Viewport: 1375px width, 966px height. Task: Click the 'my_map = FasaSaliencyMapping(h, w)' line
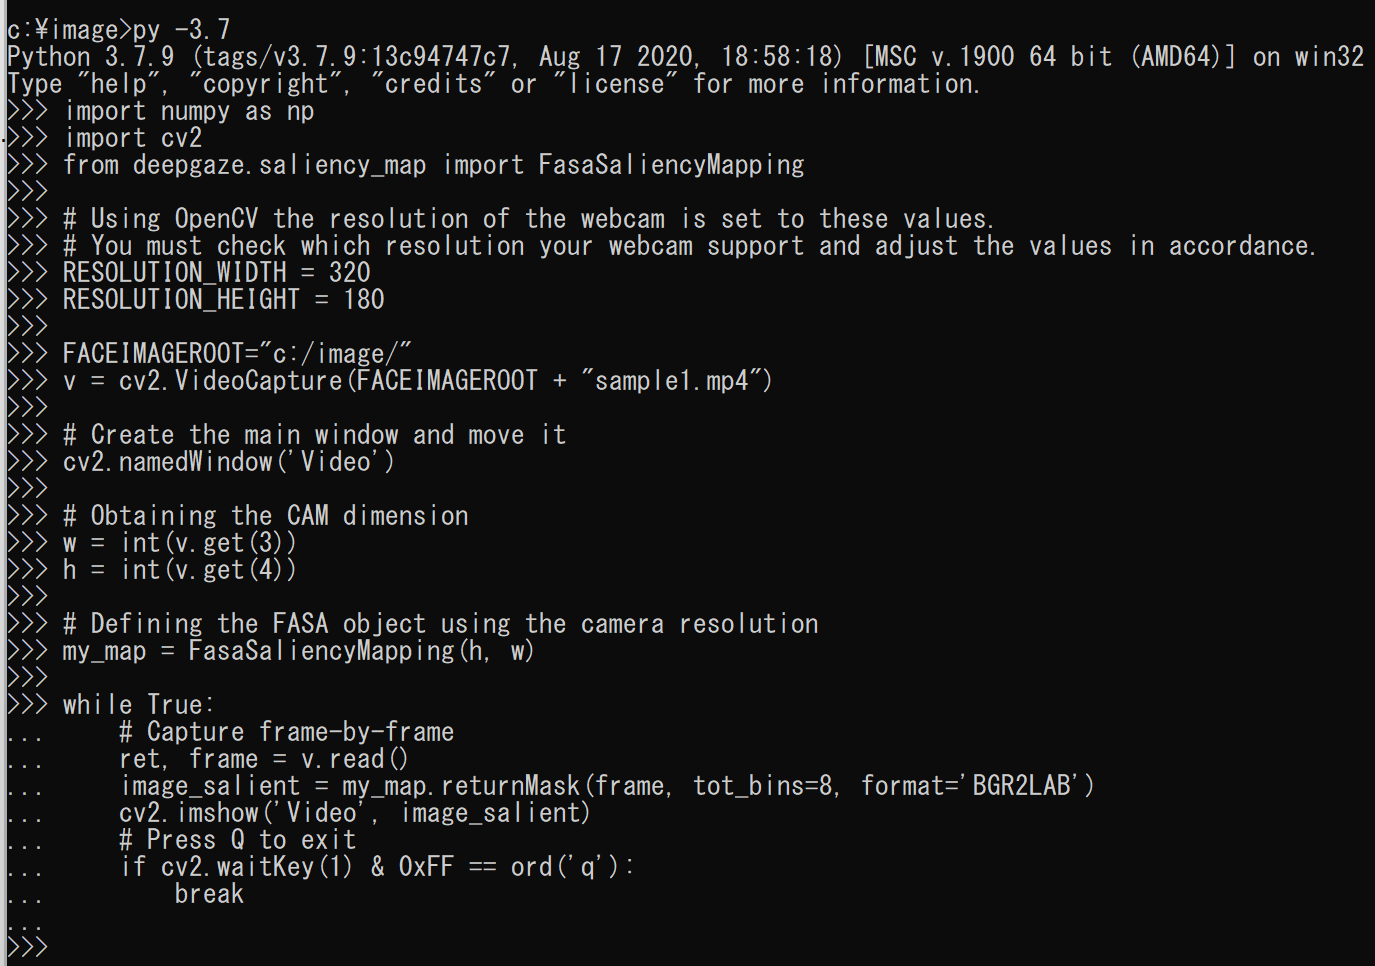coord(298,651)
